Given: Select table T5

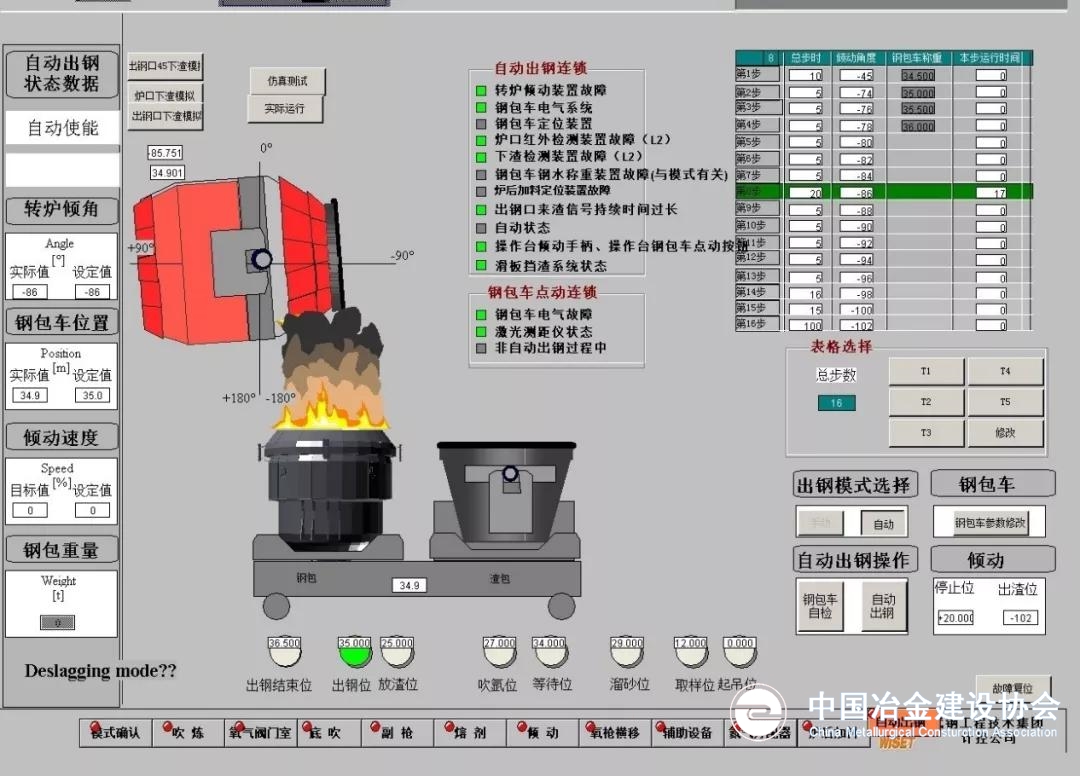Looking at the screenshot, I should click(x=1005, y=402).
